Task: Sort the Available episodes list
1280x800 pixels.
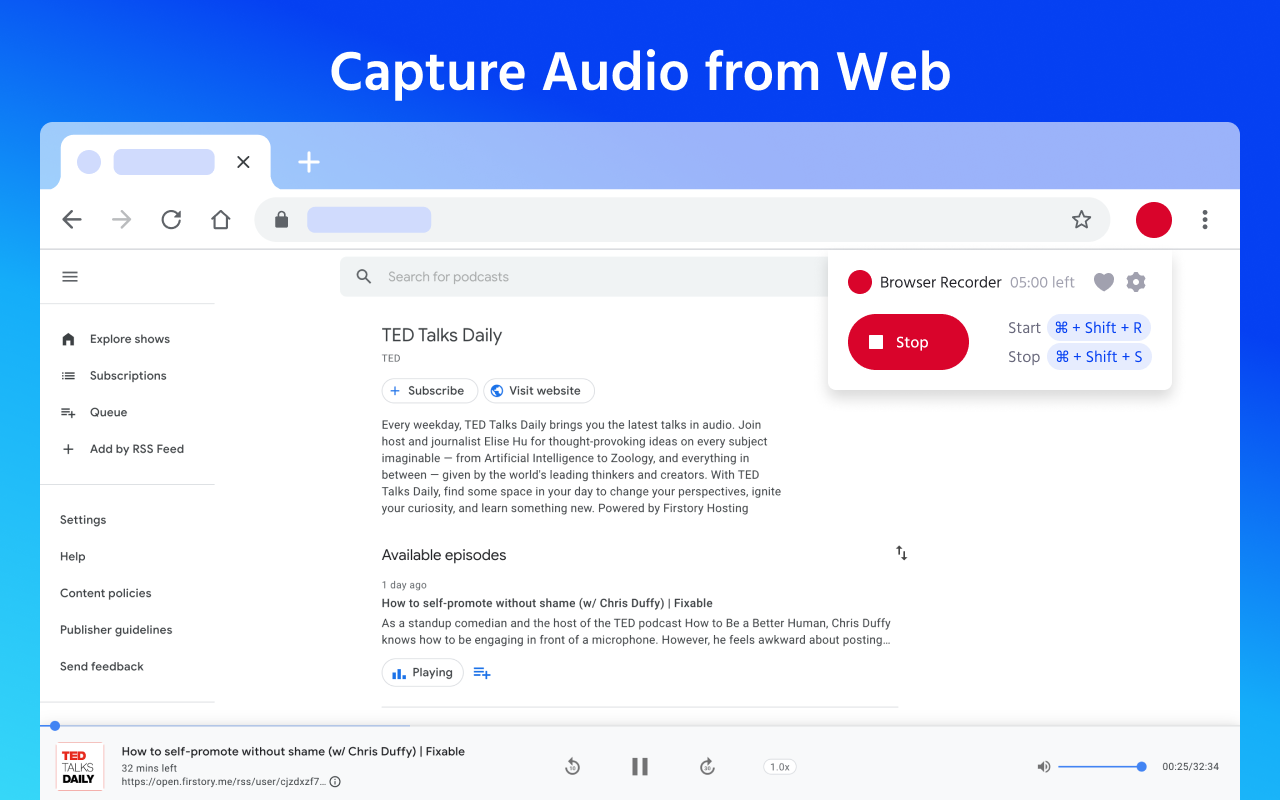Action: click(x=900, y=552)
